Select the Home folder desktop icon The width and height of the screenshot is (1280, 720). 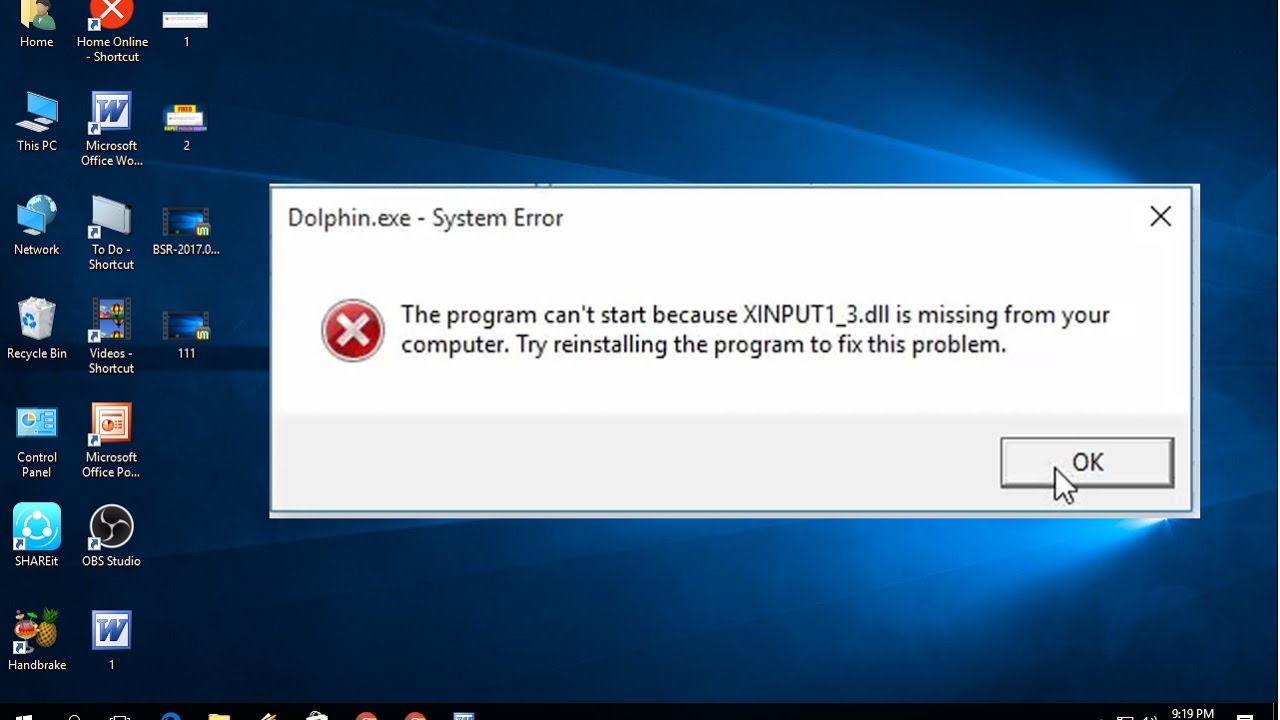tap(37, 25)
